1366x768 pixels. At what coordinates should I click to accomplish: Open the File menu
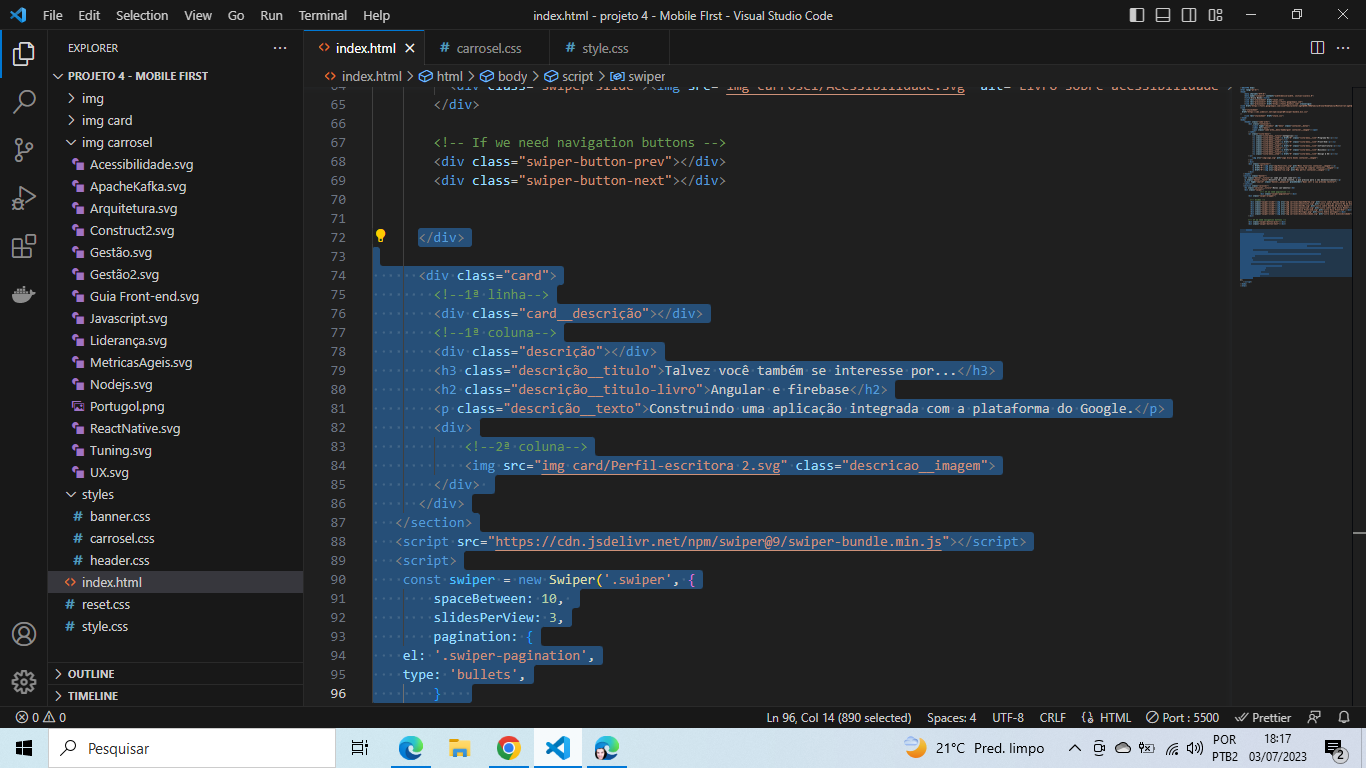click(53, 15)
